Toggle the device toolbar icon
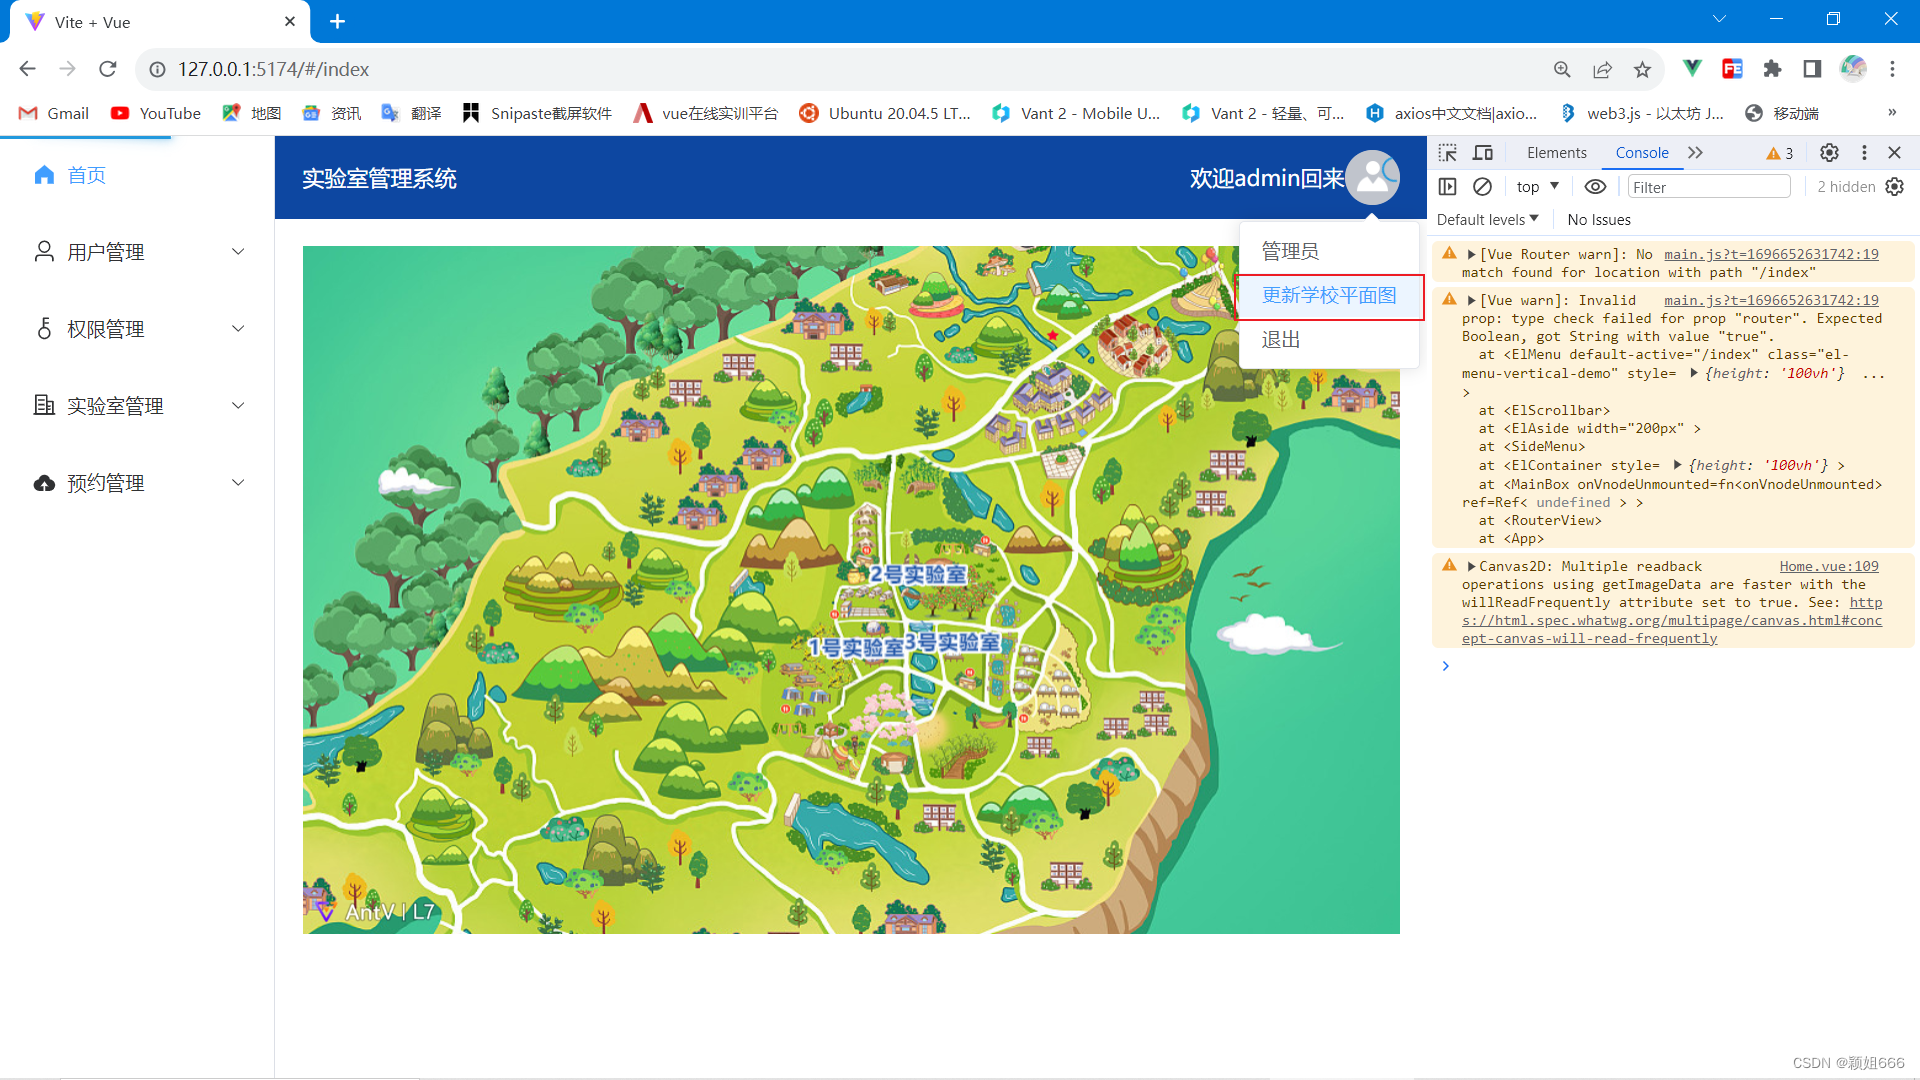Viewport: 1920px width, 1080px height. pos(1483,153)
